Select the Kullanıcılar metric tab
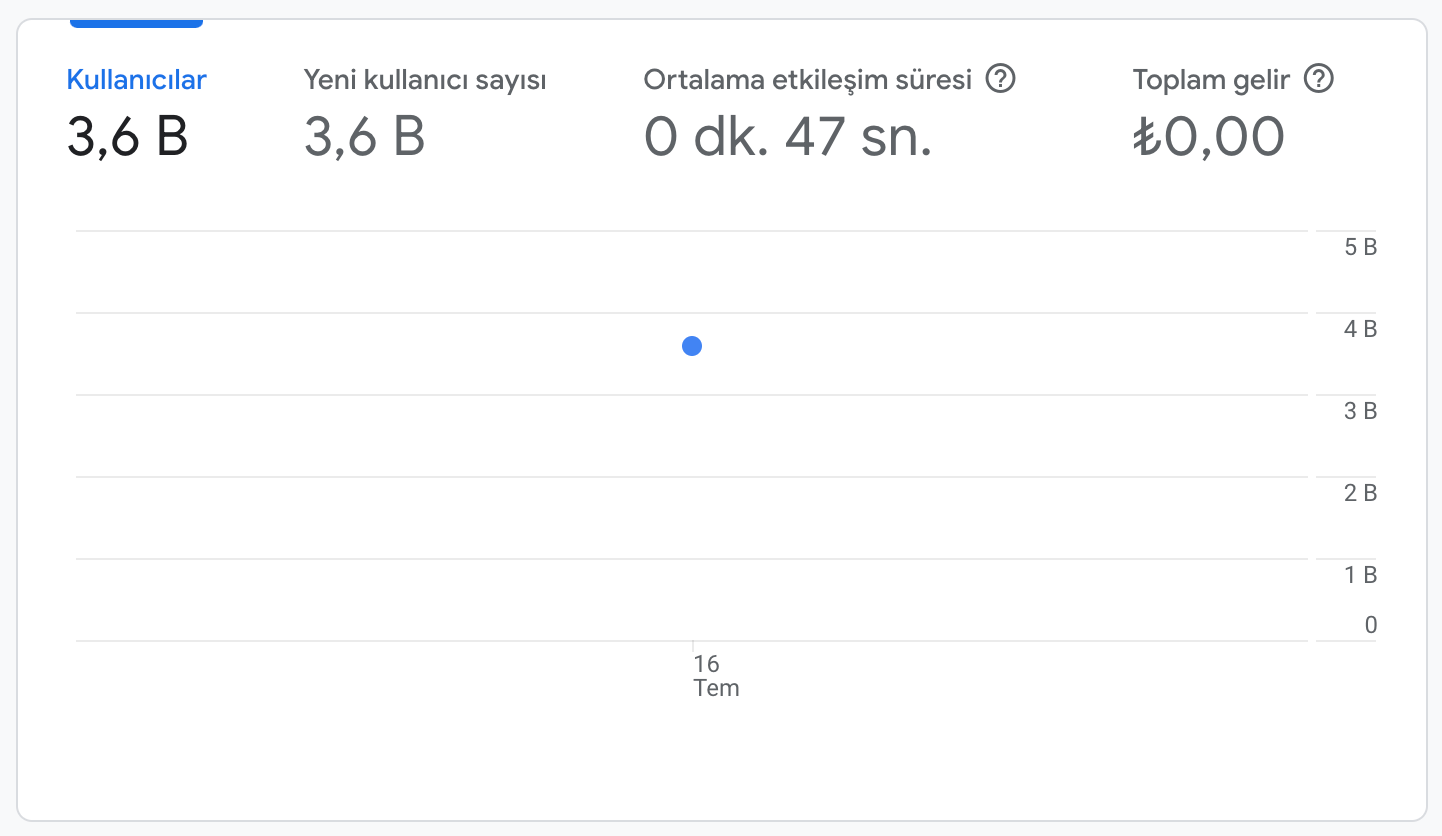Screen dimensions: 1442x836 tap(137, 80)
